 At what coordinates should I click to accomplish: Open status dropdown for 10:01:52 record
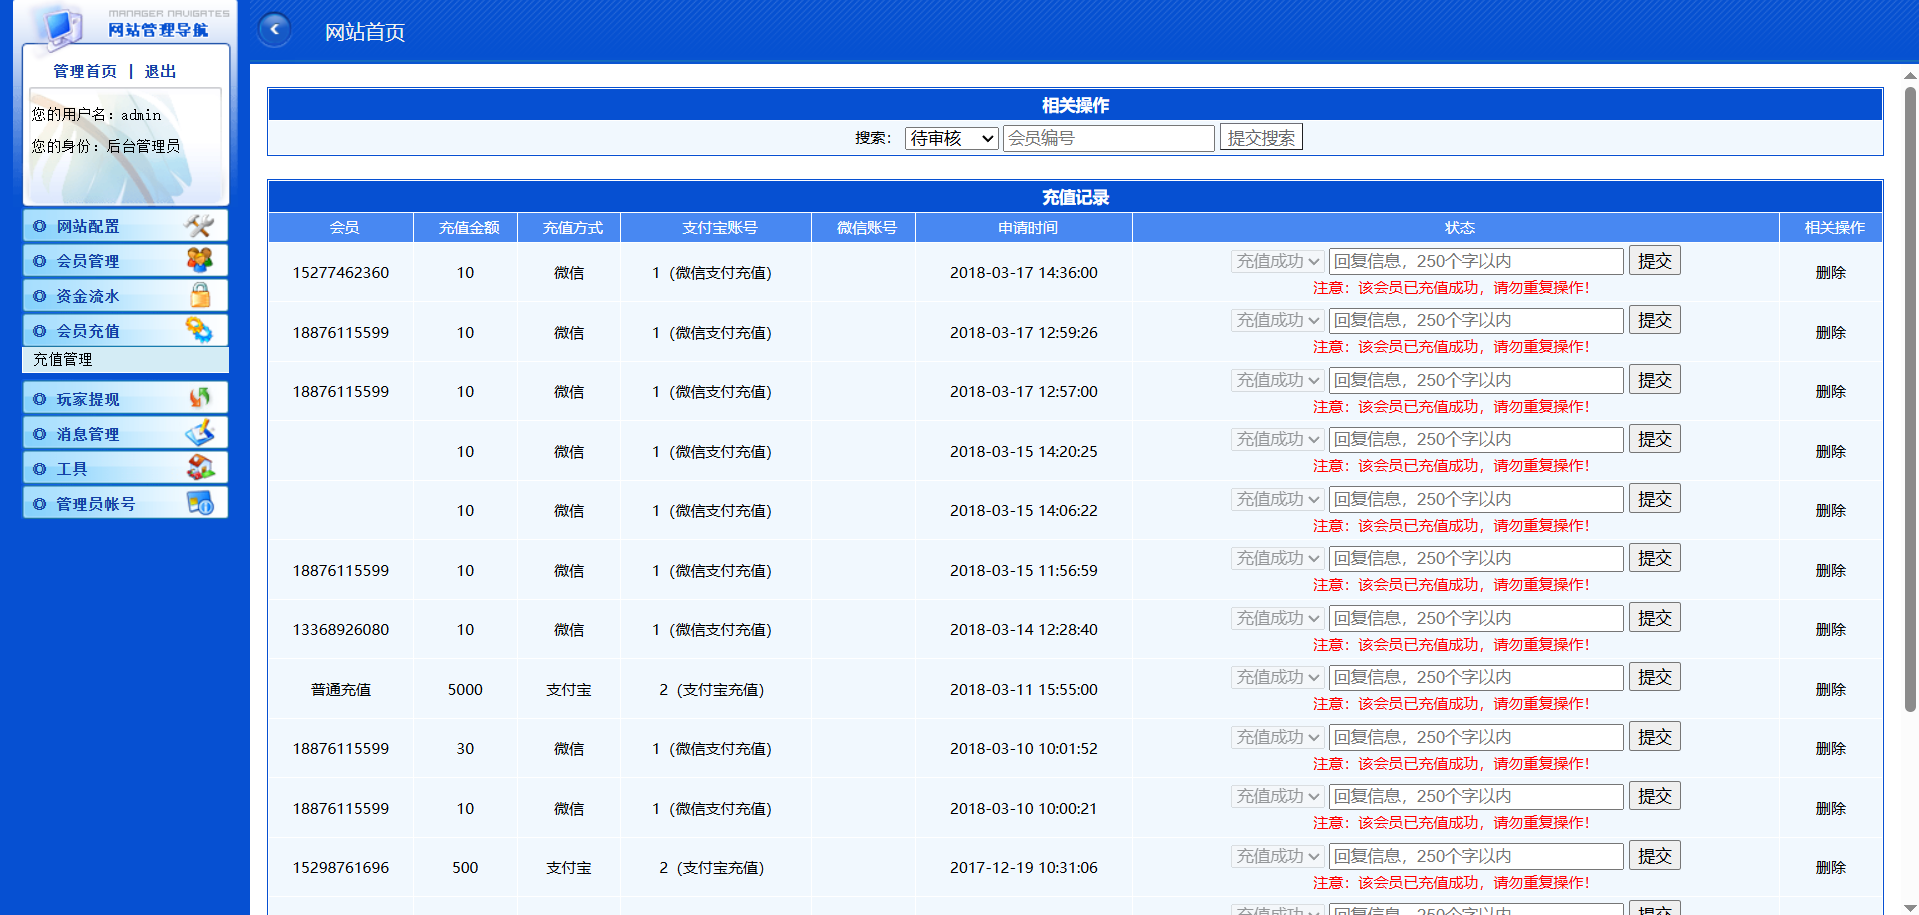tap(1277, 737)
